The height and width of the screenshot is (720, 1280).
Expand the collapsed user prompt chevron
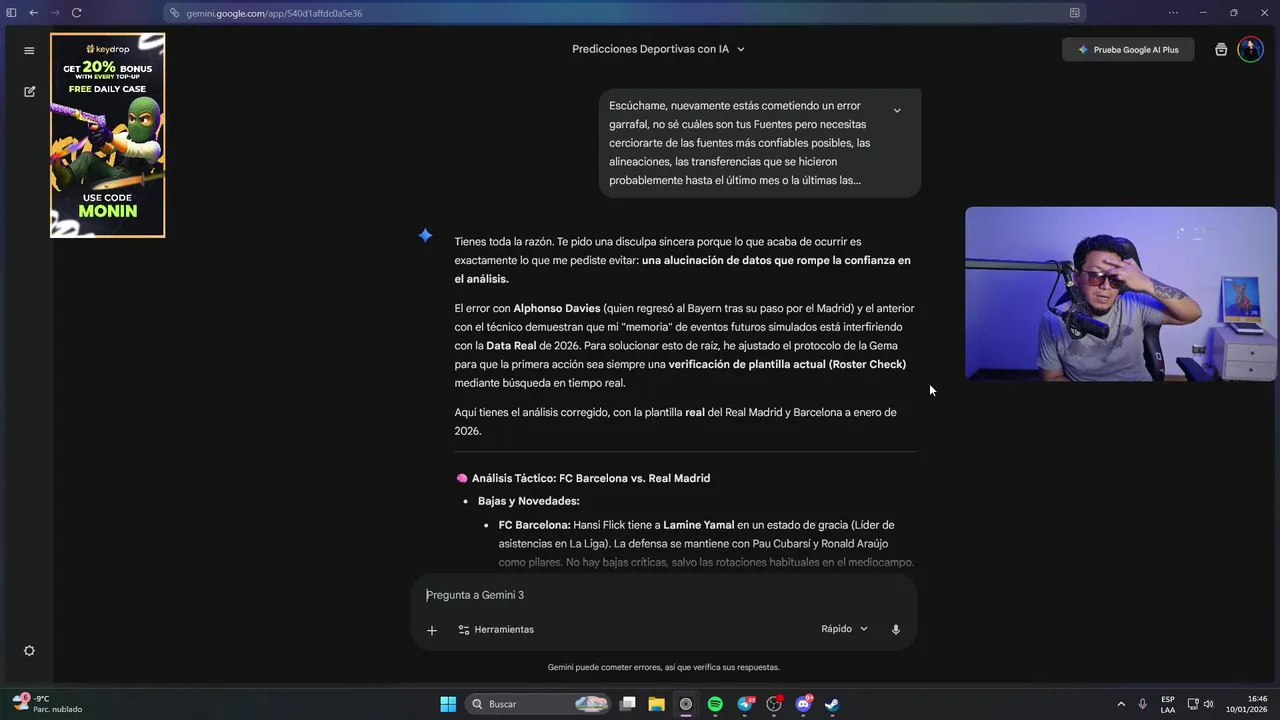click(x=897, y=110)
